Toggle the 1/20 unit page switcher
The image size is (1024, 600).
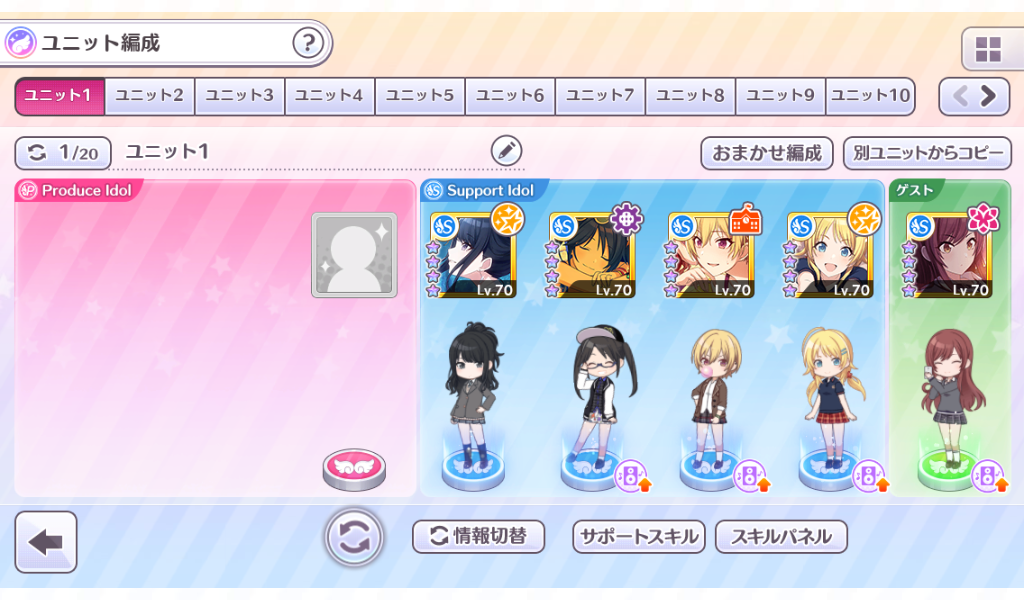click(x=63, y=153)
